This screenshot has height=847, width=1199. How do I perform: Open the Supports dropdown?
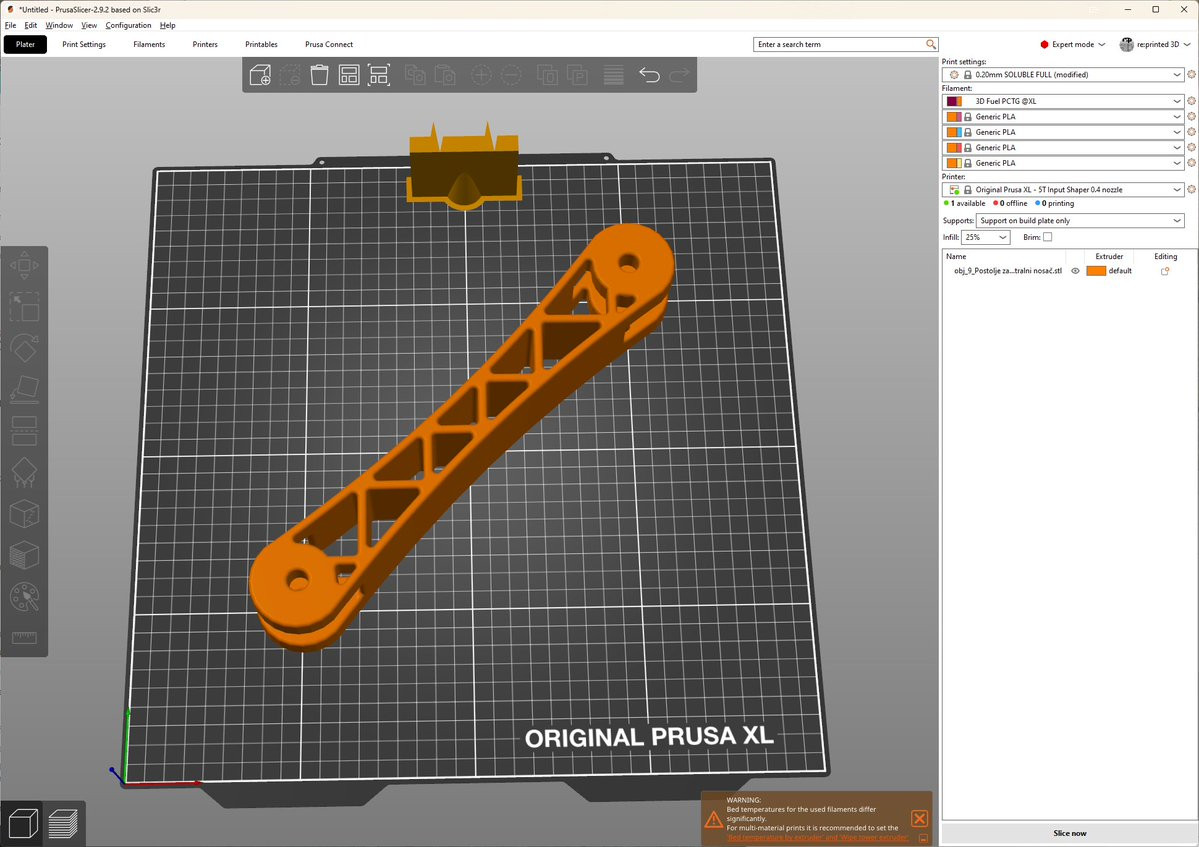pos(1080,220)
